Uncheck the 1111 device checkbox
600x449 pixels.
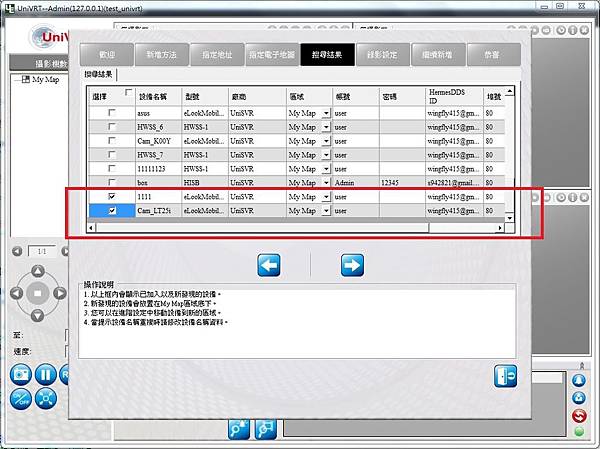[112, 196]
